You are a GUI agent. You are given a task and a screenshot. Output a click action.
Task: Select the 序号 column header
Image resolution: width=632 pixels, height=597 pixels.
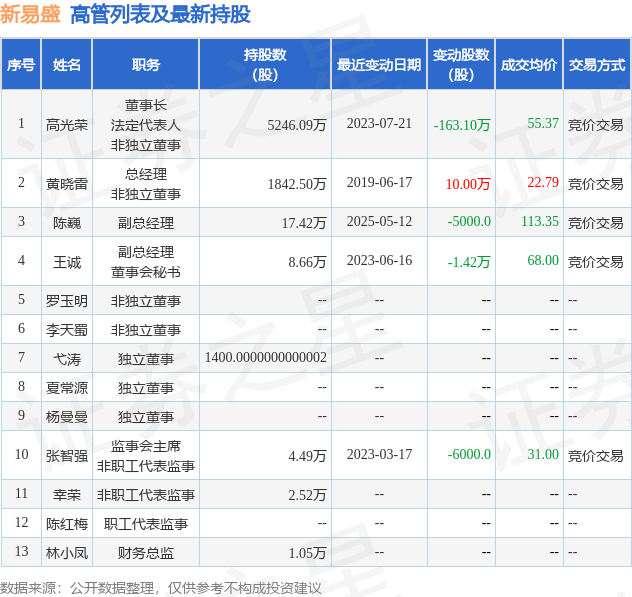(x=21, y=64)
